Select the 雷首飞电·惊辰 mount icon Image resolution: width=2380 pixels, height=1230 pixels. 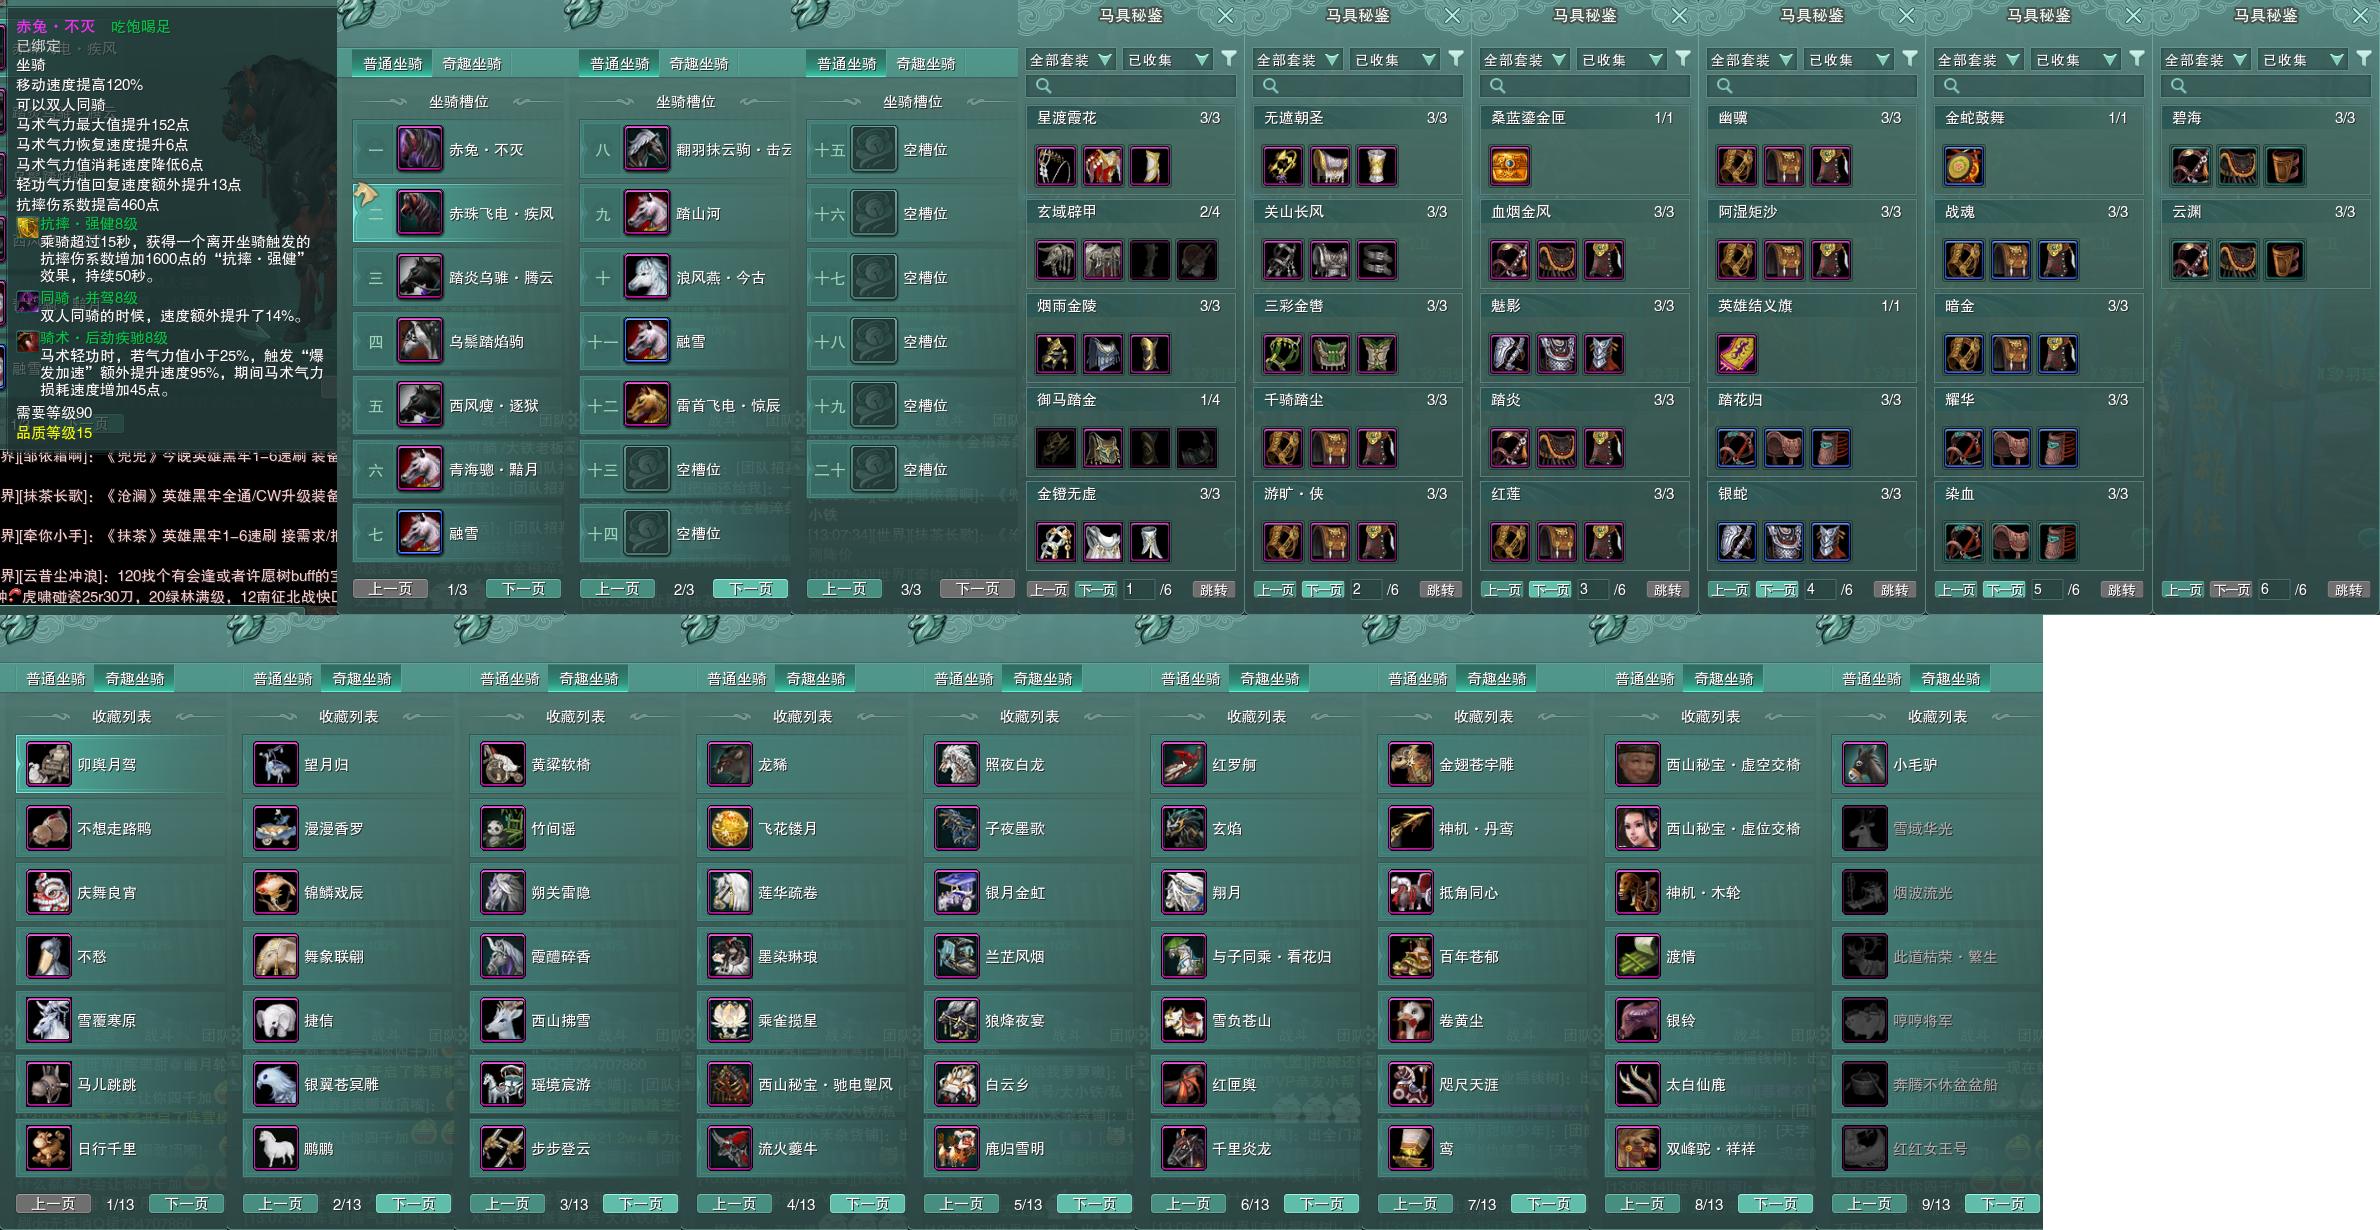[646, 406]
